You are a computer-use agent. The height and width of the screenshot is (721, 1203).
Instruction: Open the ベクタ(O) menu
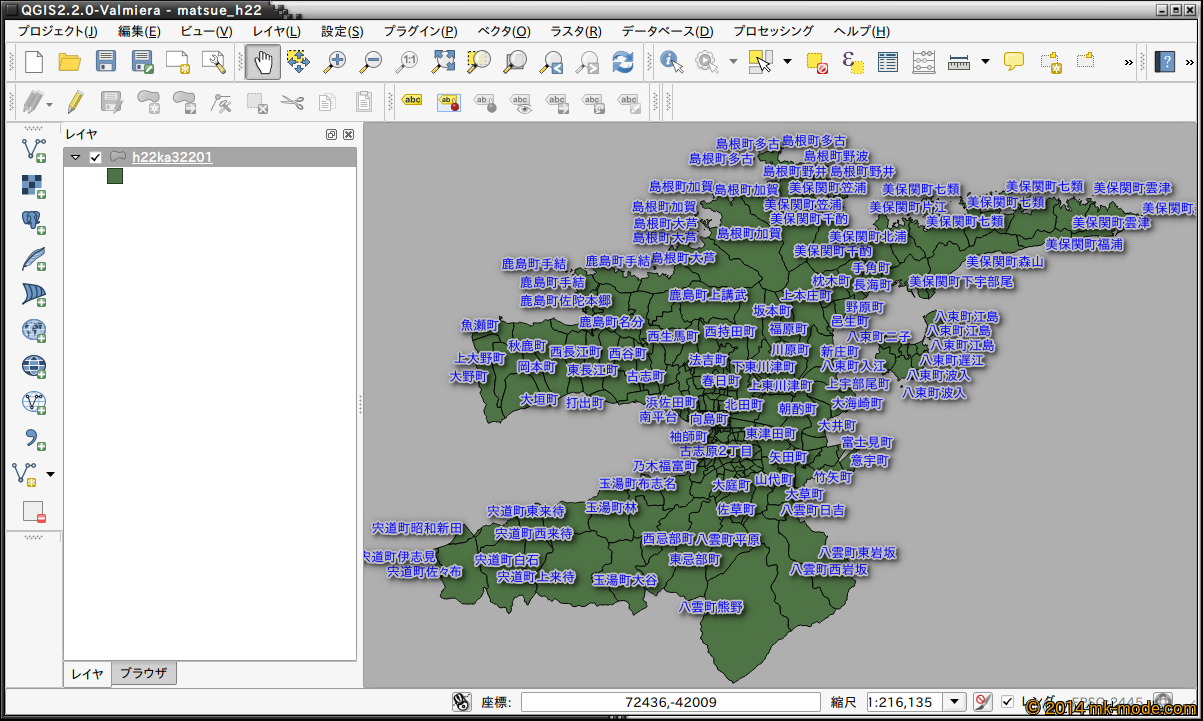pyautogui.click(x=503, y=31)
